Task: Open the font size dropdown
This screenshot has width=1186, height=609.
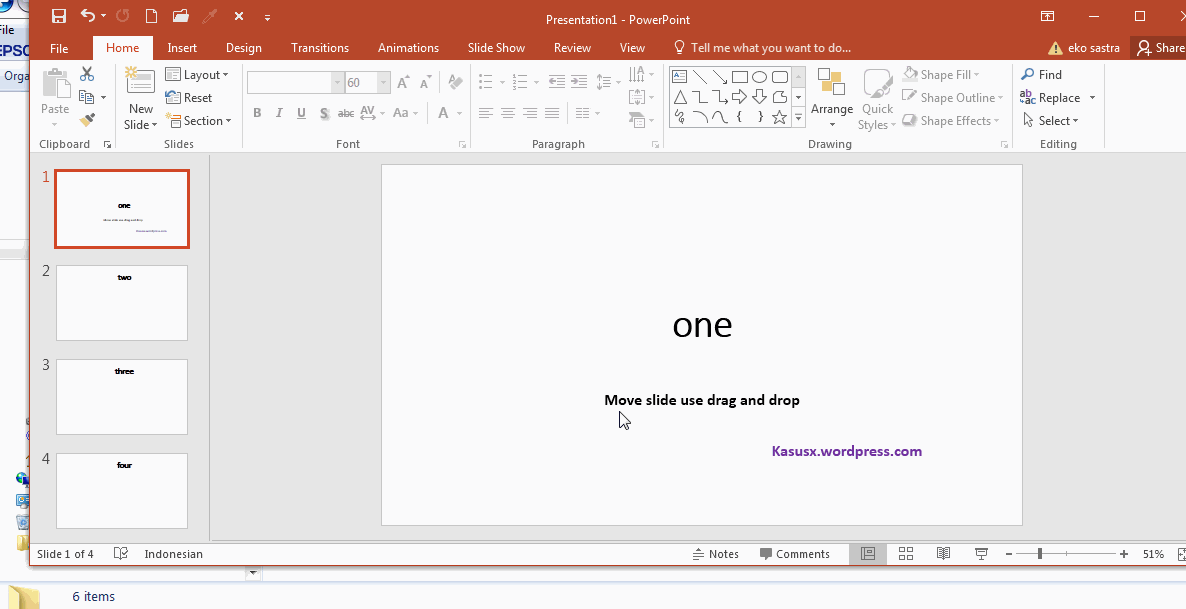Action: coord(383,81)
